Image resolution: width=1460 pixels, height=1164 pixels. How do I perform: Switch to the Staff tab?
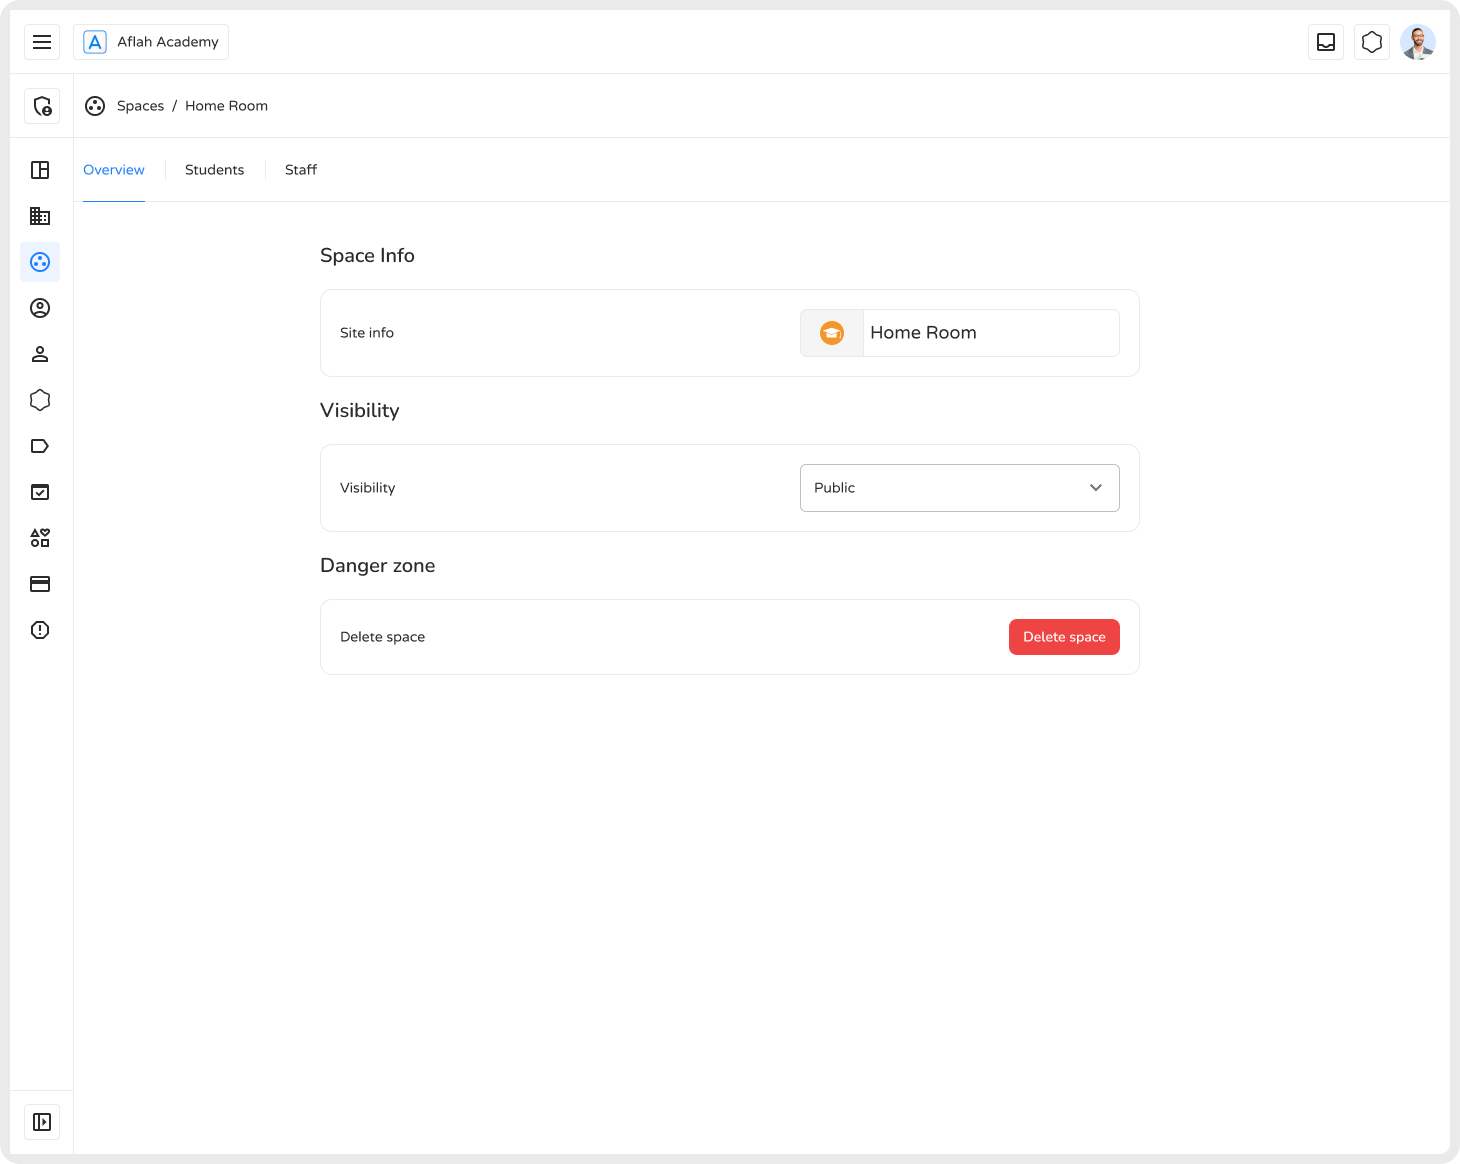(300, 170)
